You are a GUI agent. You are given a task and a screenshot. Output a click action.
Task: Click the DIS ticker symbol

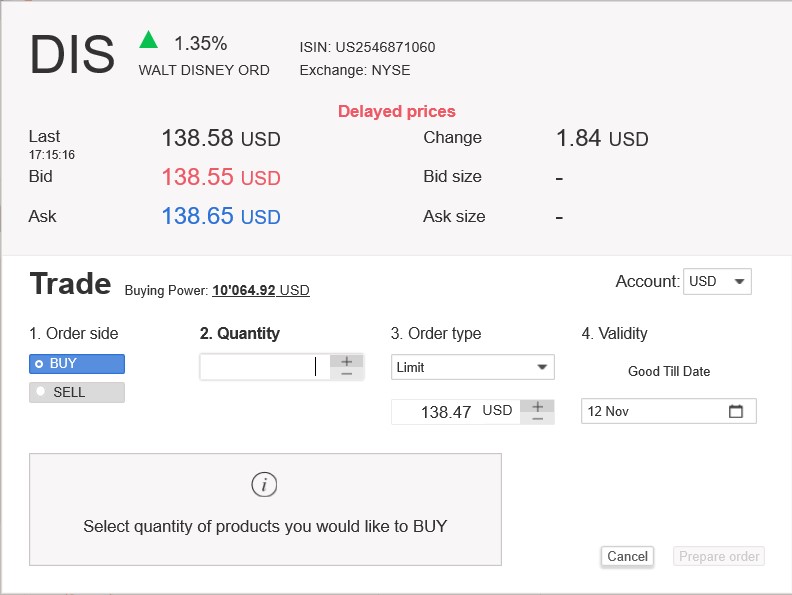tap(72, 55)
